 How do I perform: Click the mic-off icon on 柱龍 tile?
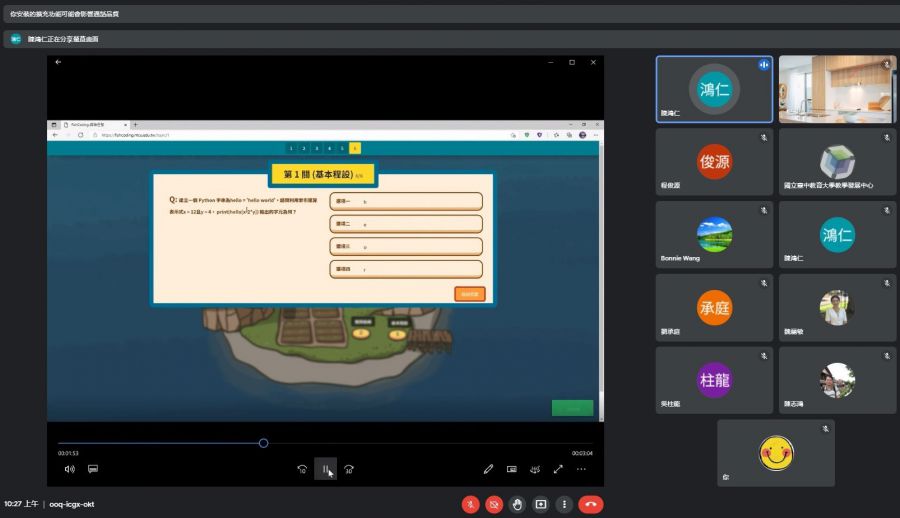pyautogui.click(x=764, y=356)
